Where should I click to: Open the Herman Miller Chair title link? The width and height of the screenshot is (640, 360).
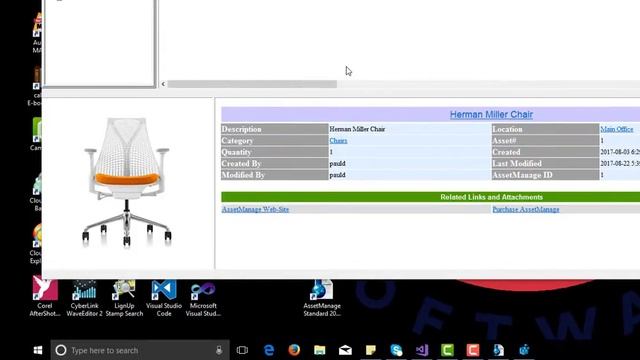tap(491, 115)
